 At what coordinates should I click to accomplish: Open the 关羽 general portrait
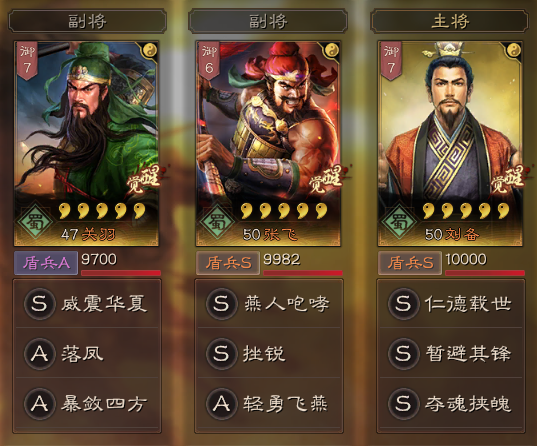point(86,144)
